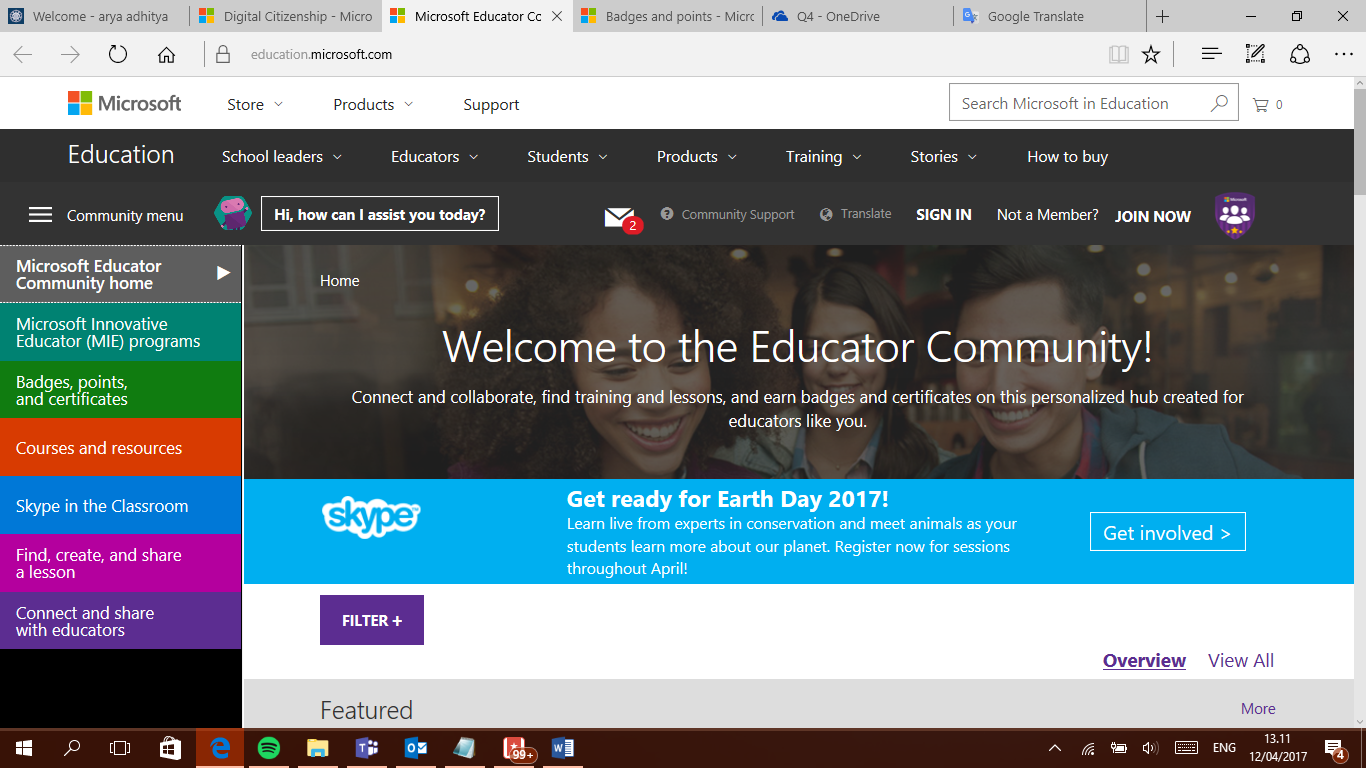Open the shopping cart icon
This screenshot has height=768, width=1366.
point(1260,104)
